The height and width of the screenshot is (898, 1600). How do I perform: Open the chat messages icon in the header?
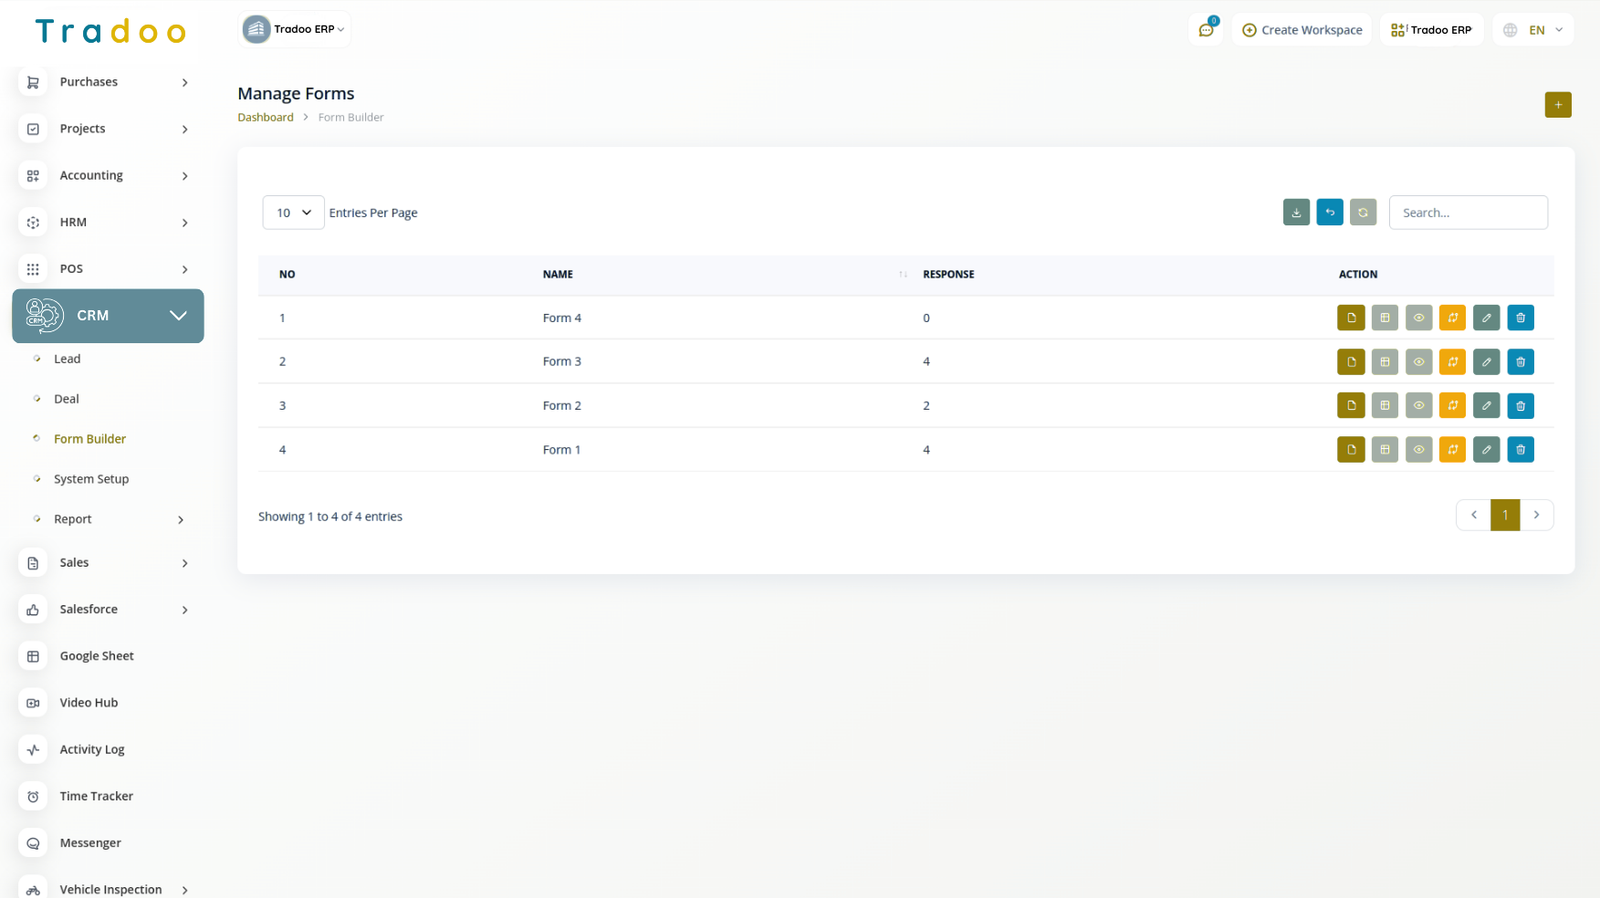[x=1206, y=30]
